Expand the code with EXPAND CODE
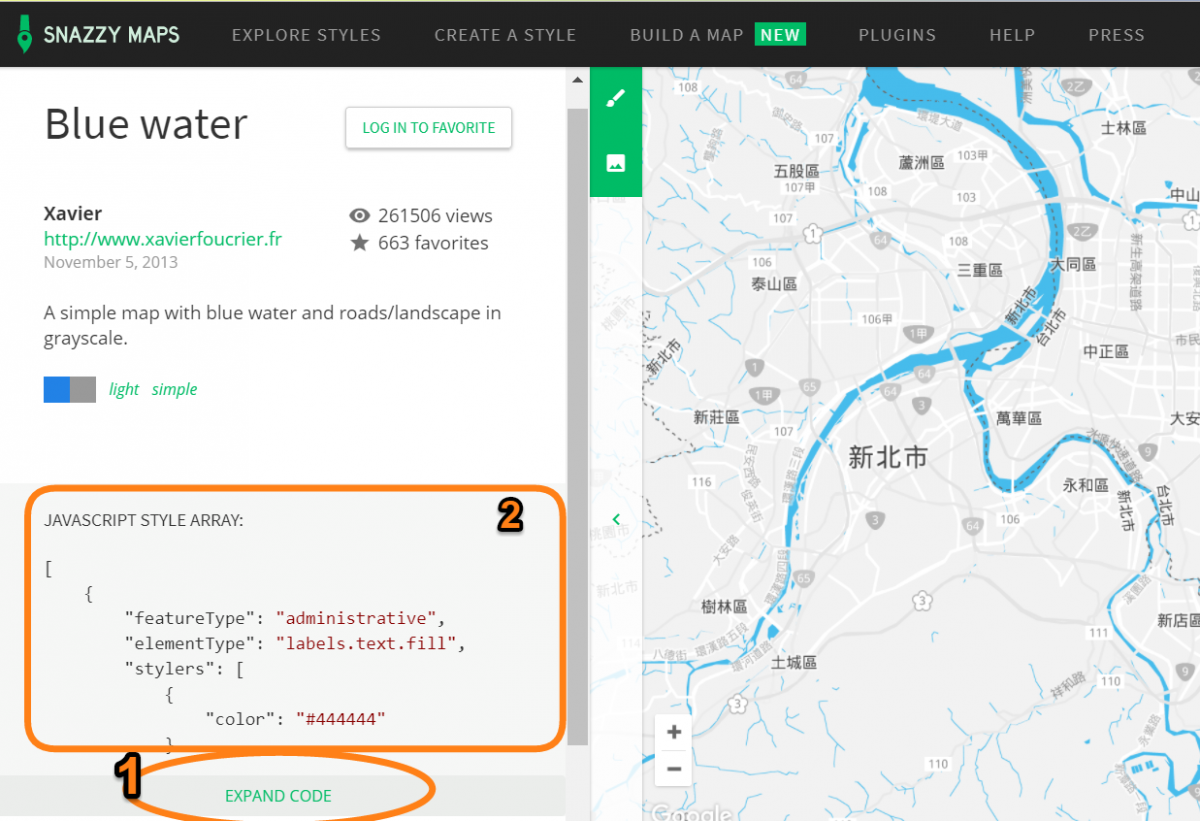This screenshot has height=821, width=1200. (x=278, y=795)
